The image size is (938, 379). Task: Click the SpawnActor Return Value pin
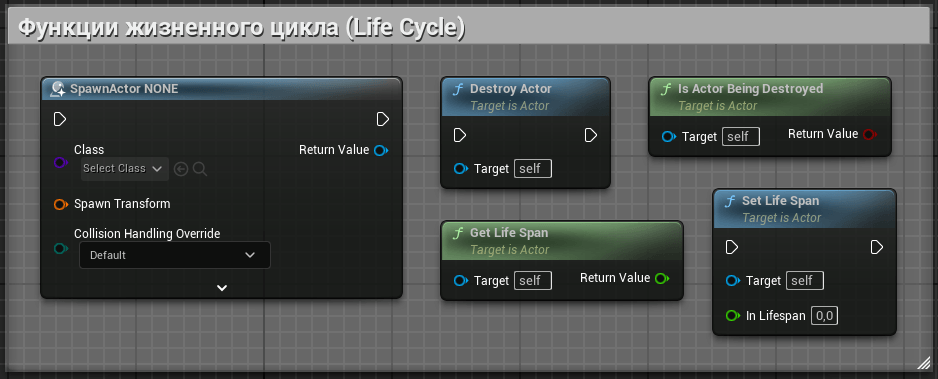381,150
